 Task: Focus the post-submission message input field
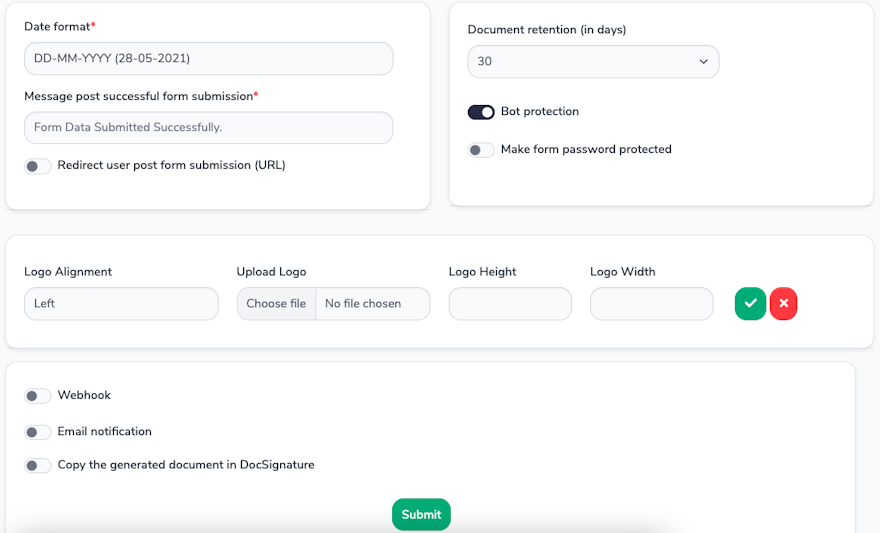tap(209, 127)
